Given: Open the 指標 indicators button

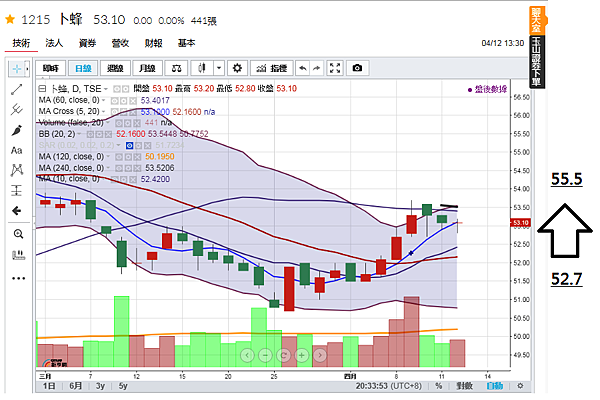Looking at the screenshot, I should (x=272, y=69).
